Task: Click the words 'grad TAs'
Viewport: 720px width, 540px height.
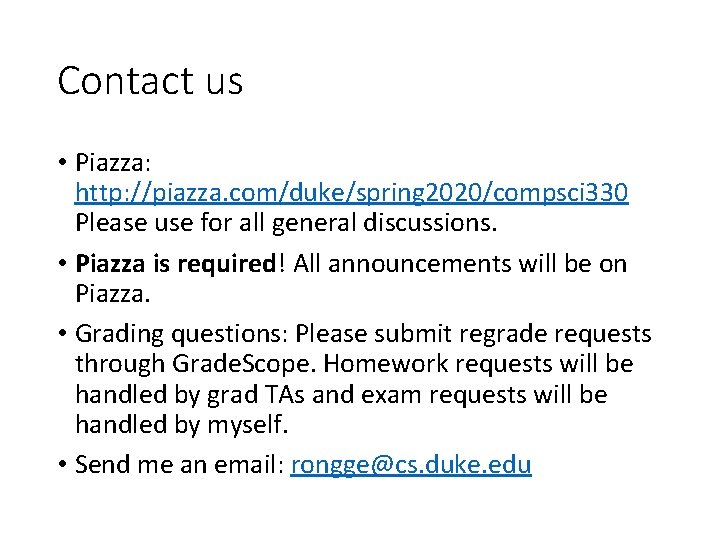Action: point(245,394)
